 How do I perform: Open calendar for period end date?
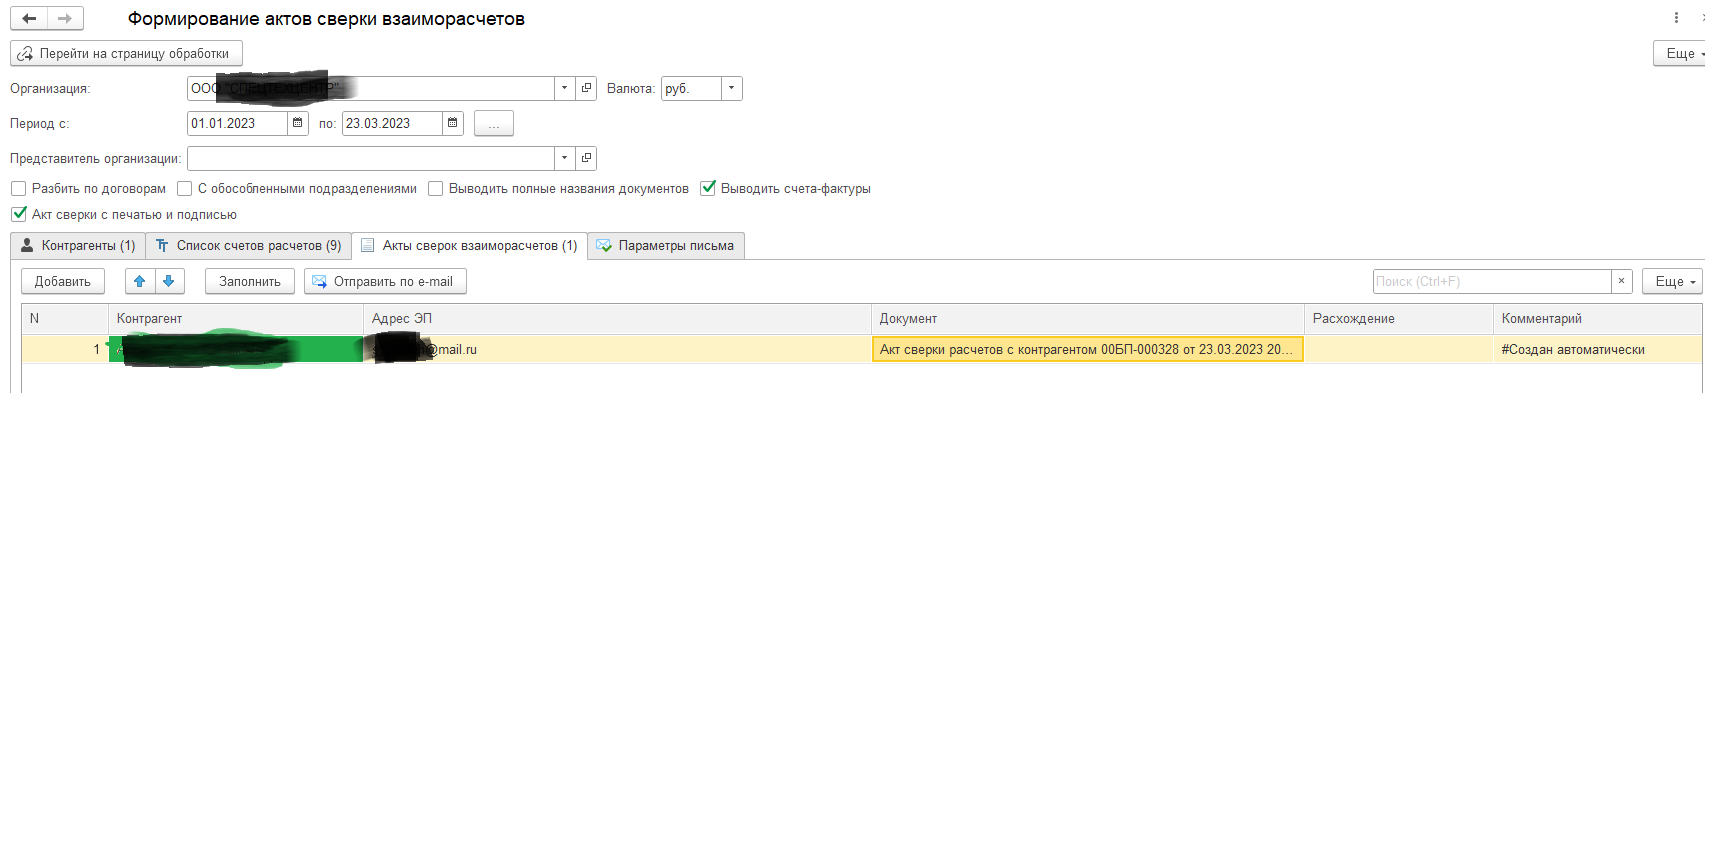point(453,123)
